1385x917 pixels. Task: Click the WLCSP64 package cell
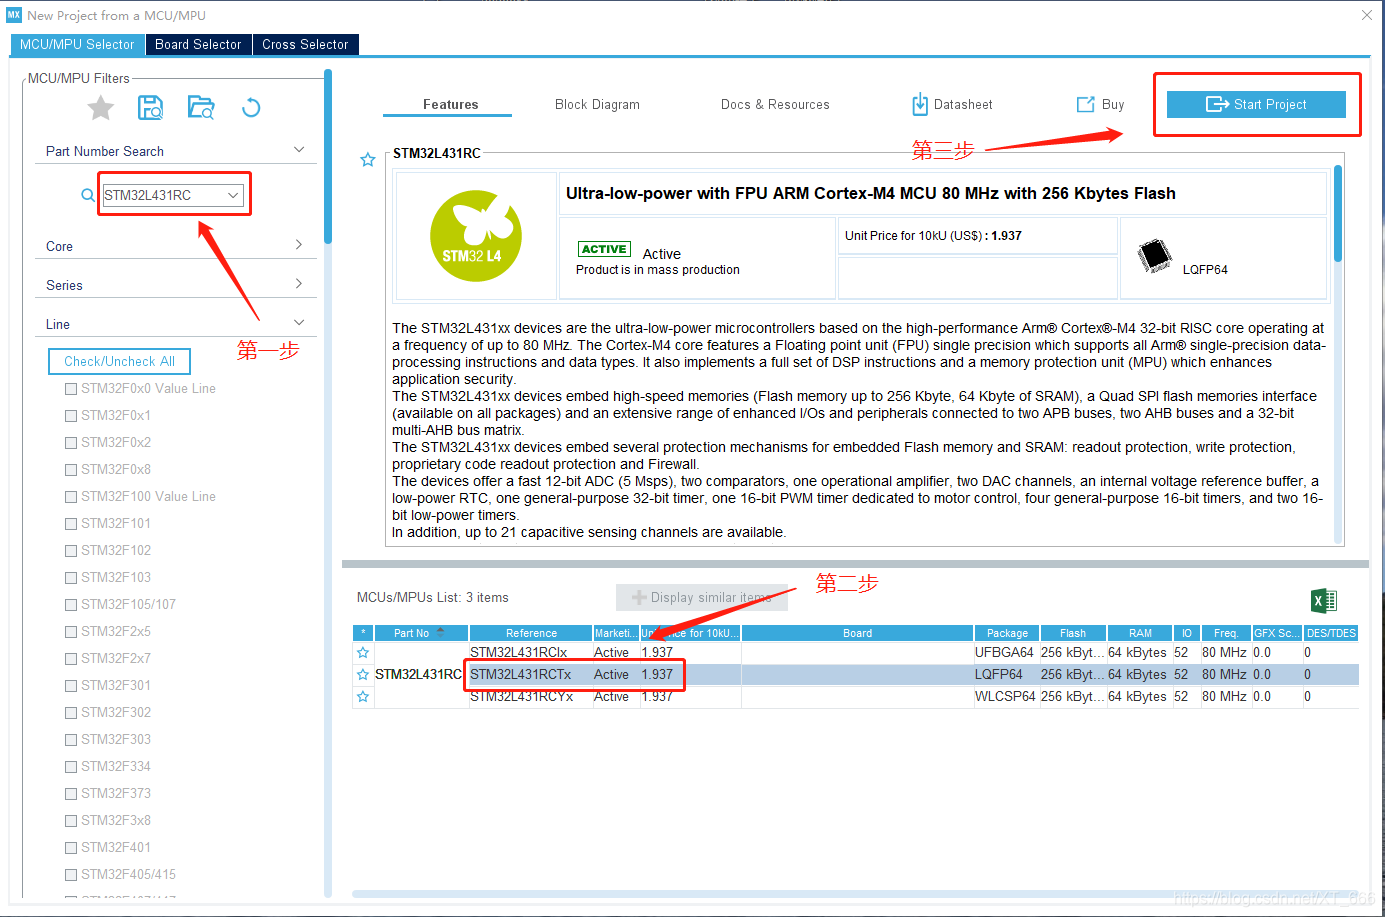pos(1005,697)
